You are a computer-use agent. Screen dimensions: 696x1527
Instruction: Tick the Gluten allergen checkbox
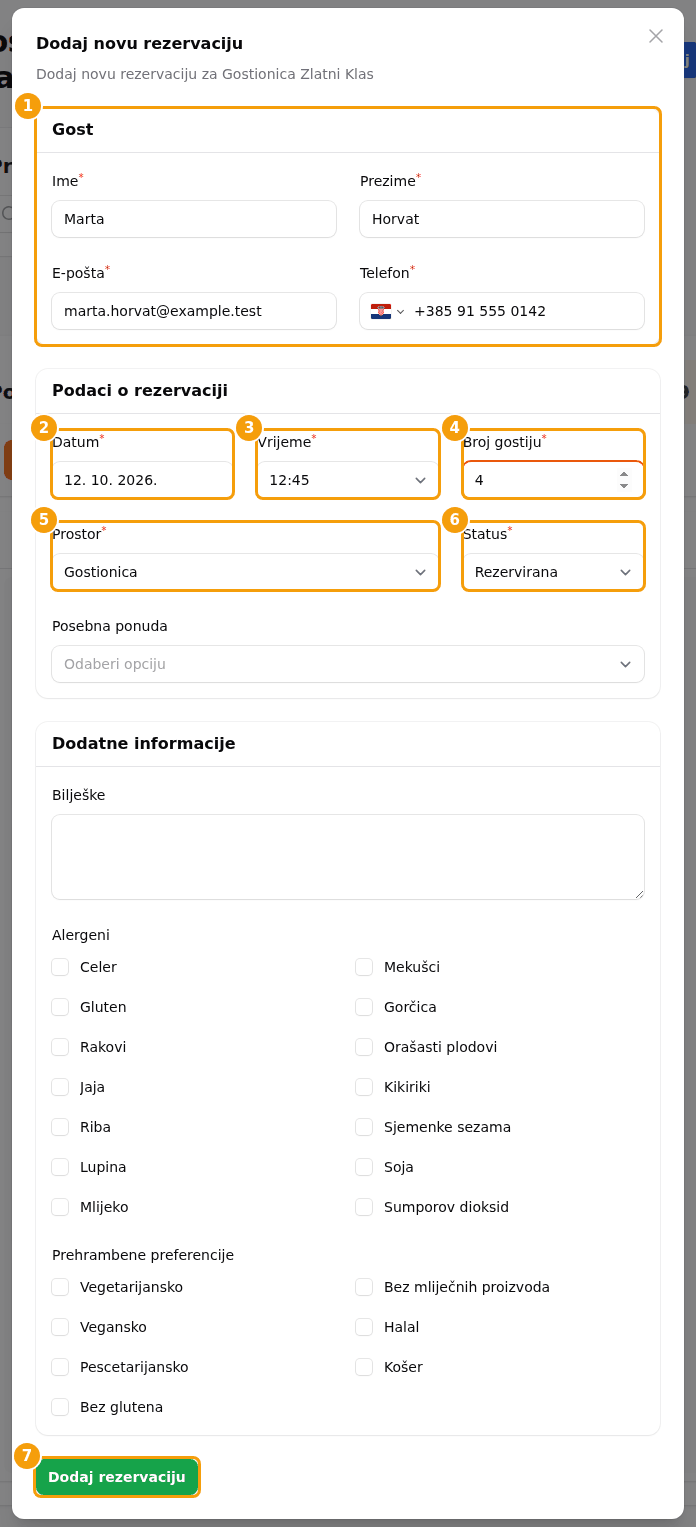60,1007
